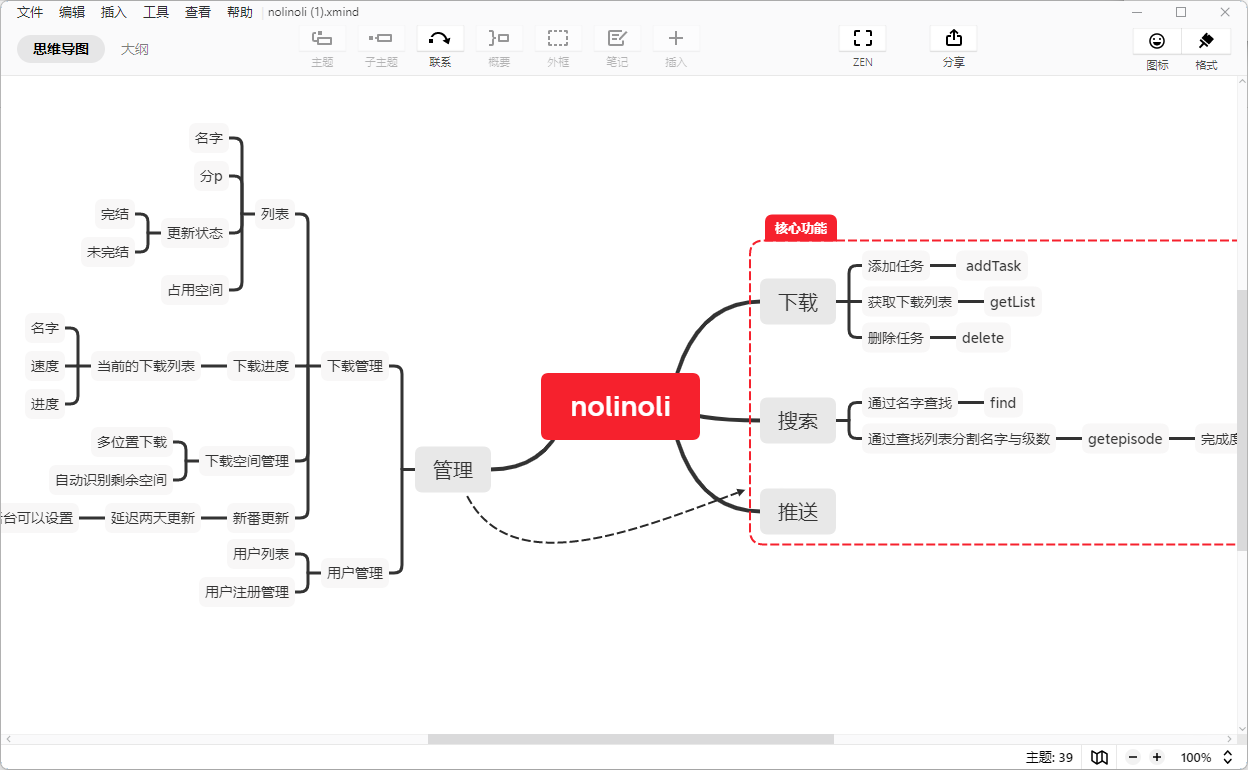Open zoom percentage stepper arrows
This screenshot has width=1248, height=770.
1228,757
